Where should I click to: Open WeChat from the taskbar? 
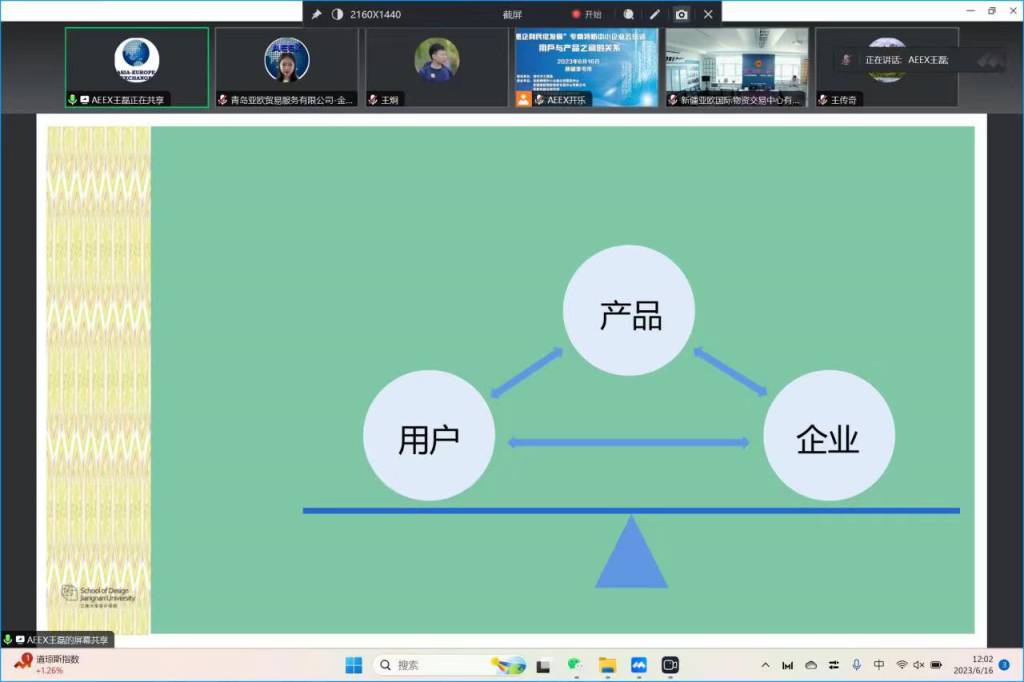tap(574, 665)
